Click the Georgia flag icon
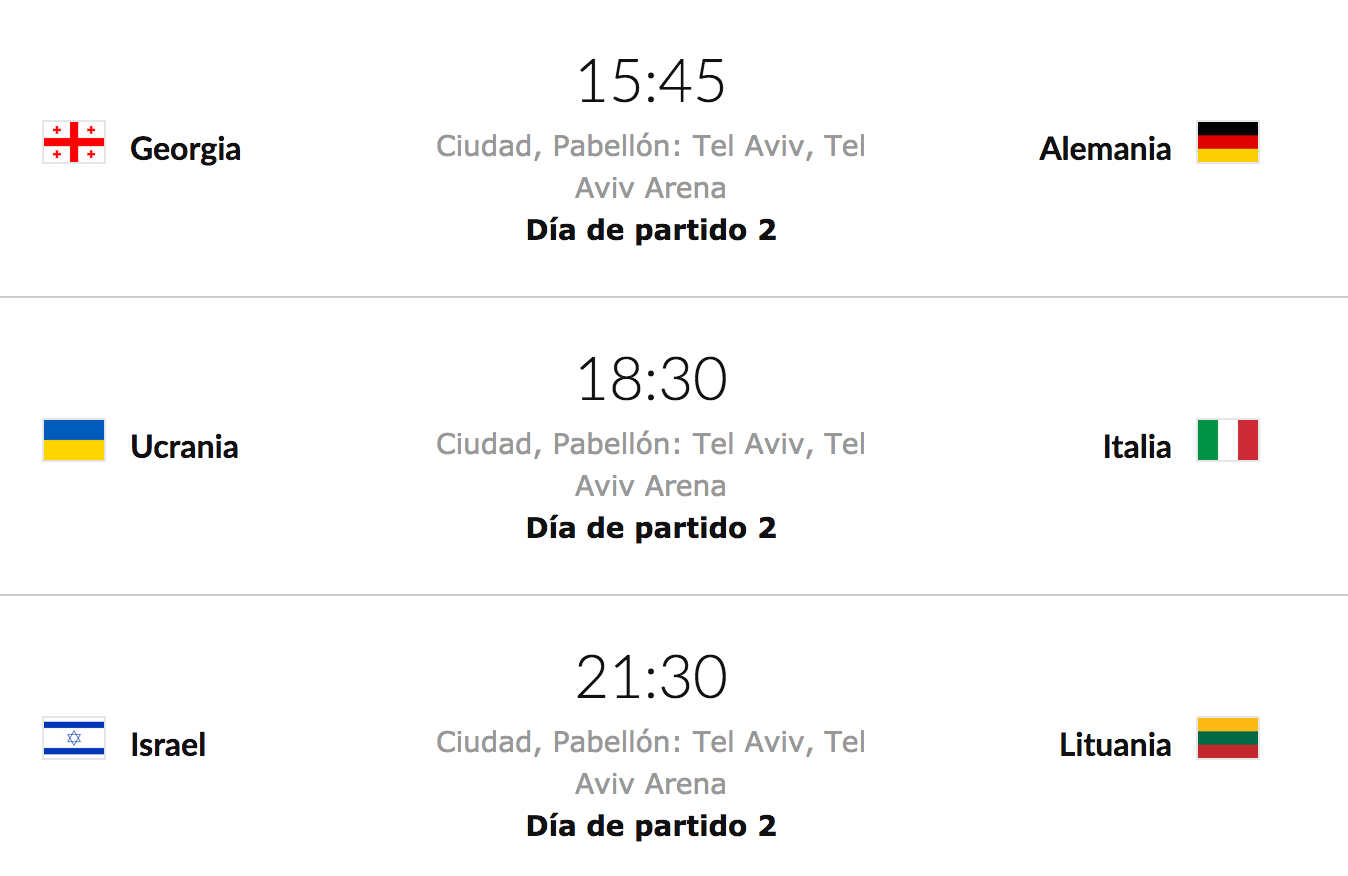 74,142
